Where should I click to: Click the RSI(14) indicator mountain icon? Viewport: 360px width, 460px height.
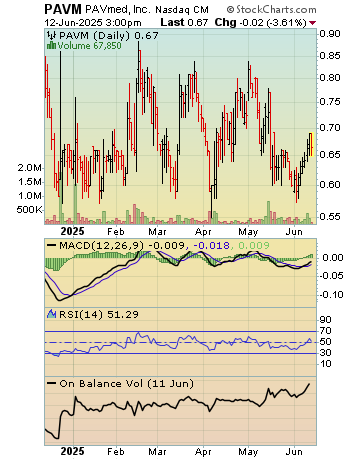(x=51, y=314)
